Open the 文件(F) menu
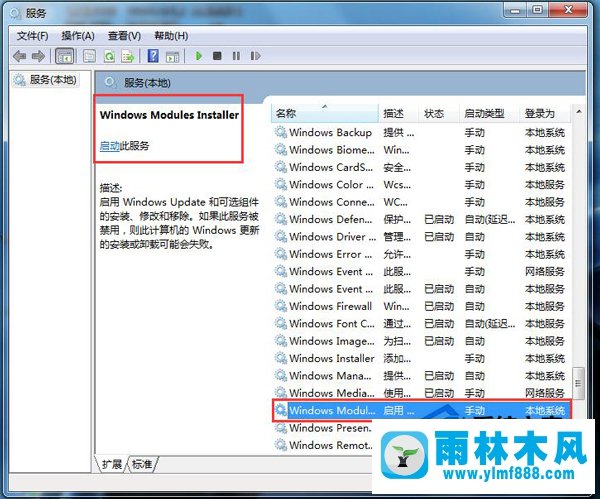 coord(33,36)
